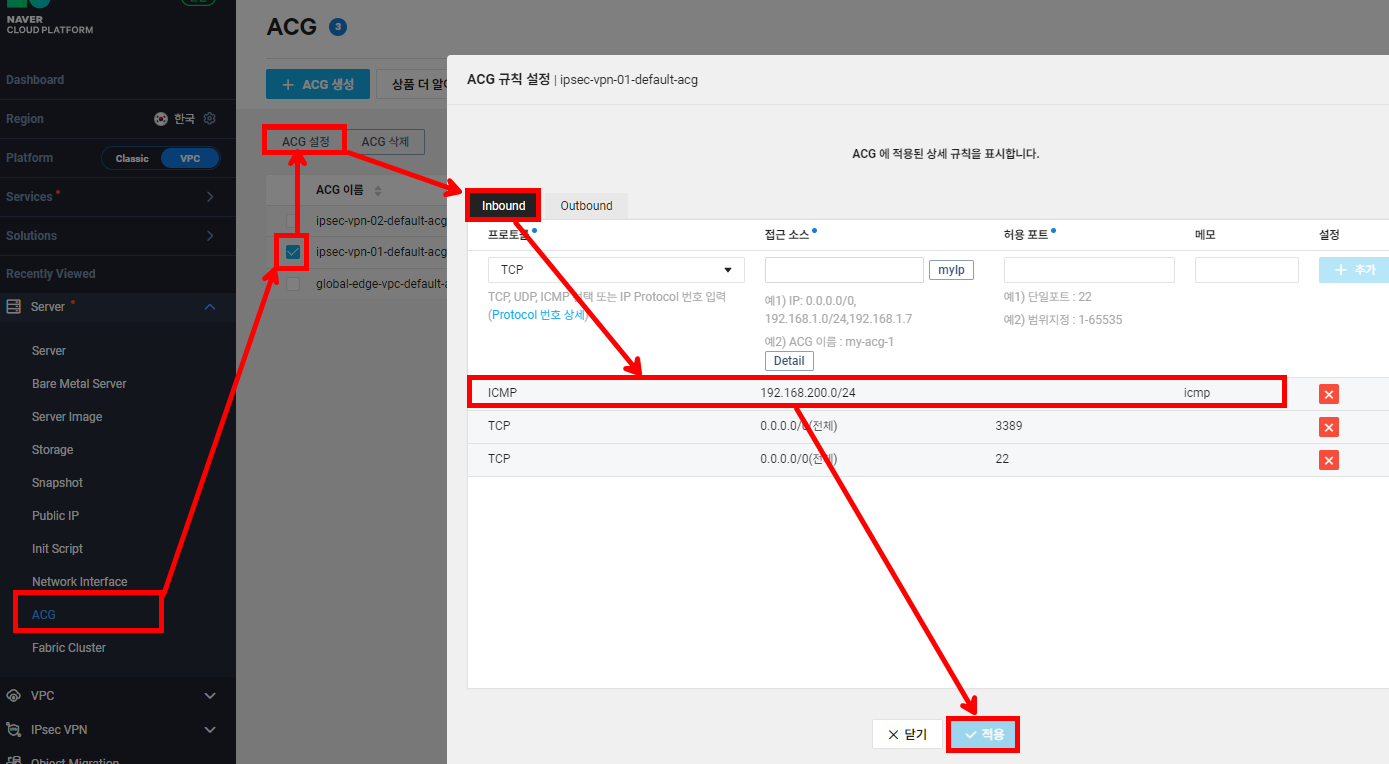Go to Init Script submenu item
1389x764 pixels.
(57, 549)
